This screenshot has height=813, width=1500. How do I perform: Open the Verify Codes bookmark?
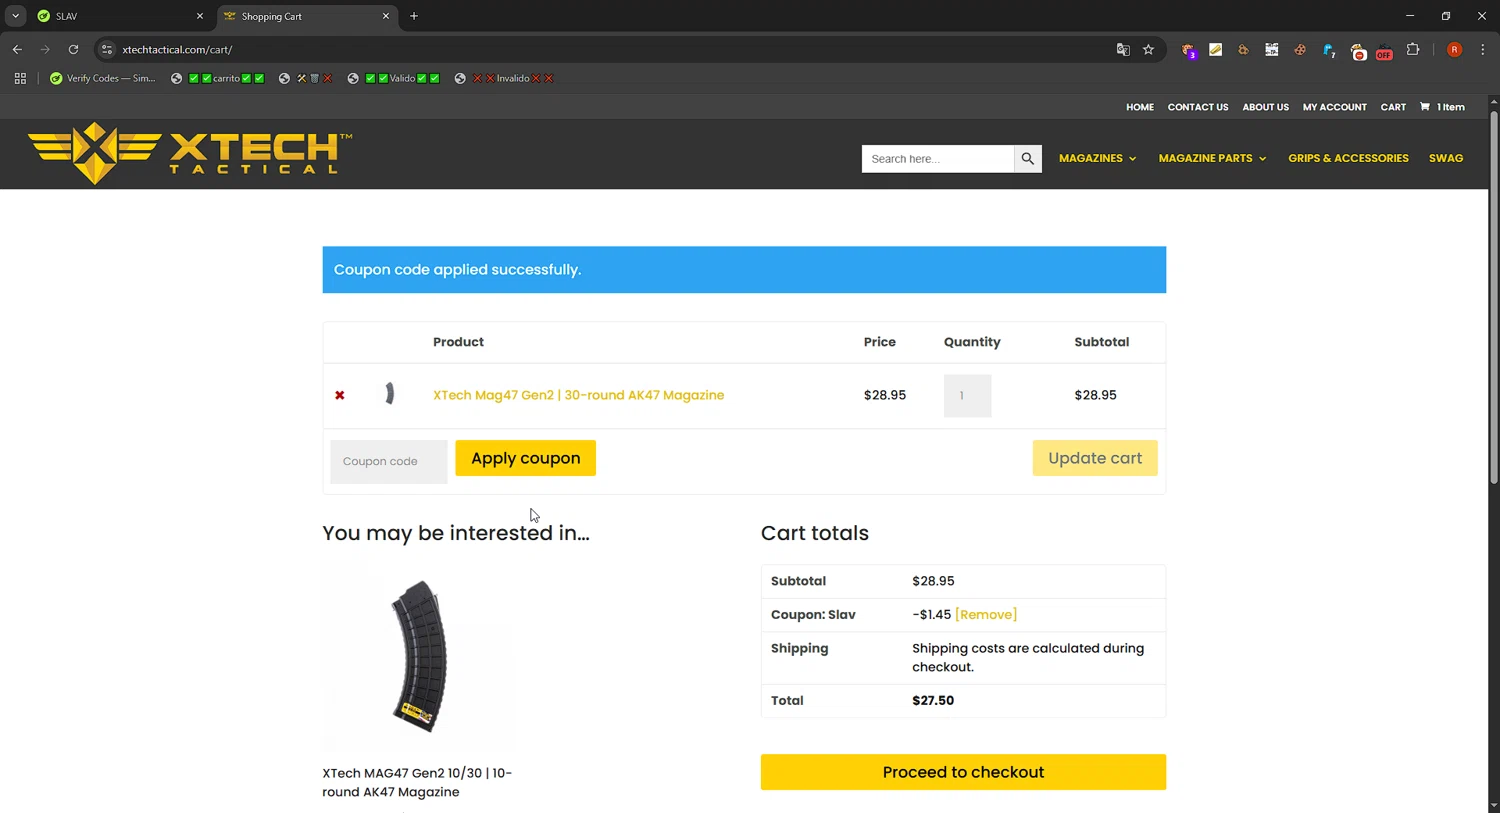103,78
